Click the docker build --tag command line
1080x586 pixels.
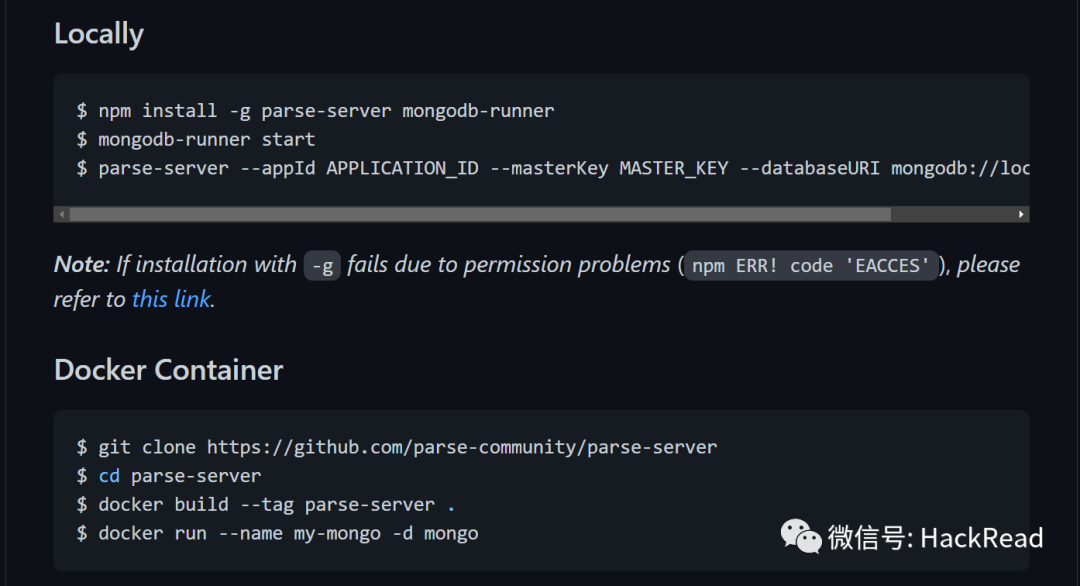click(266, 505)
